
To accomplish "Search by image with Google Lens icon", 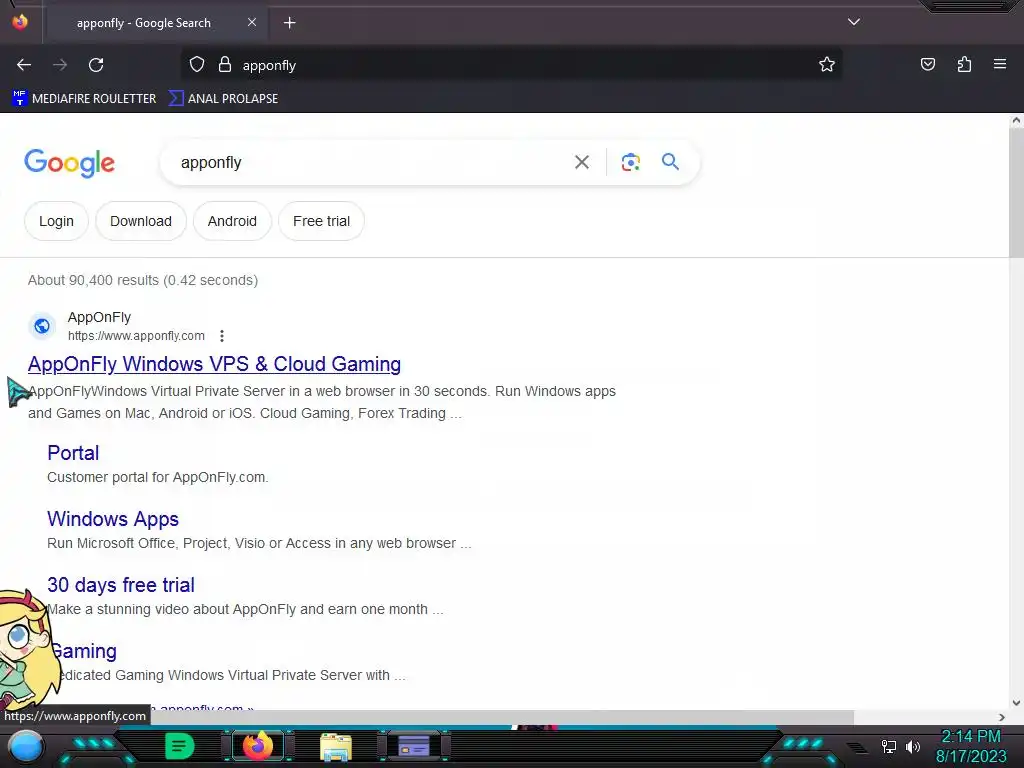I will (x=630, y=162).
